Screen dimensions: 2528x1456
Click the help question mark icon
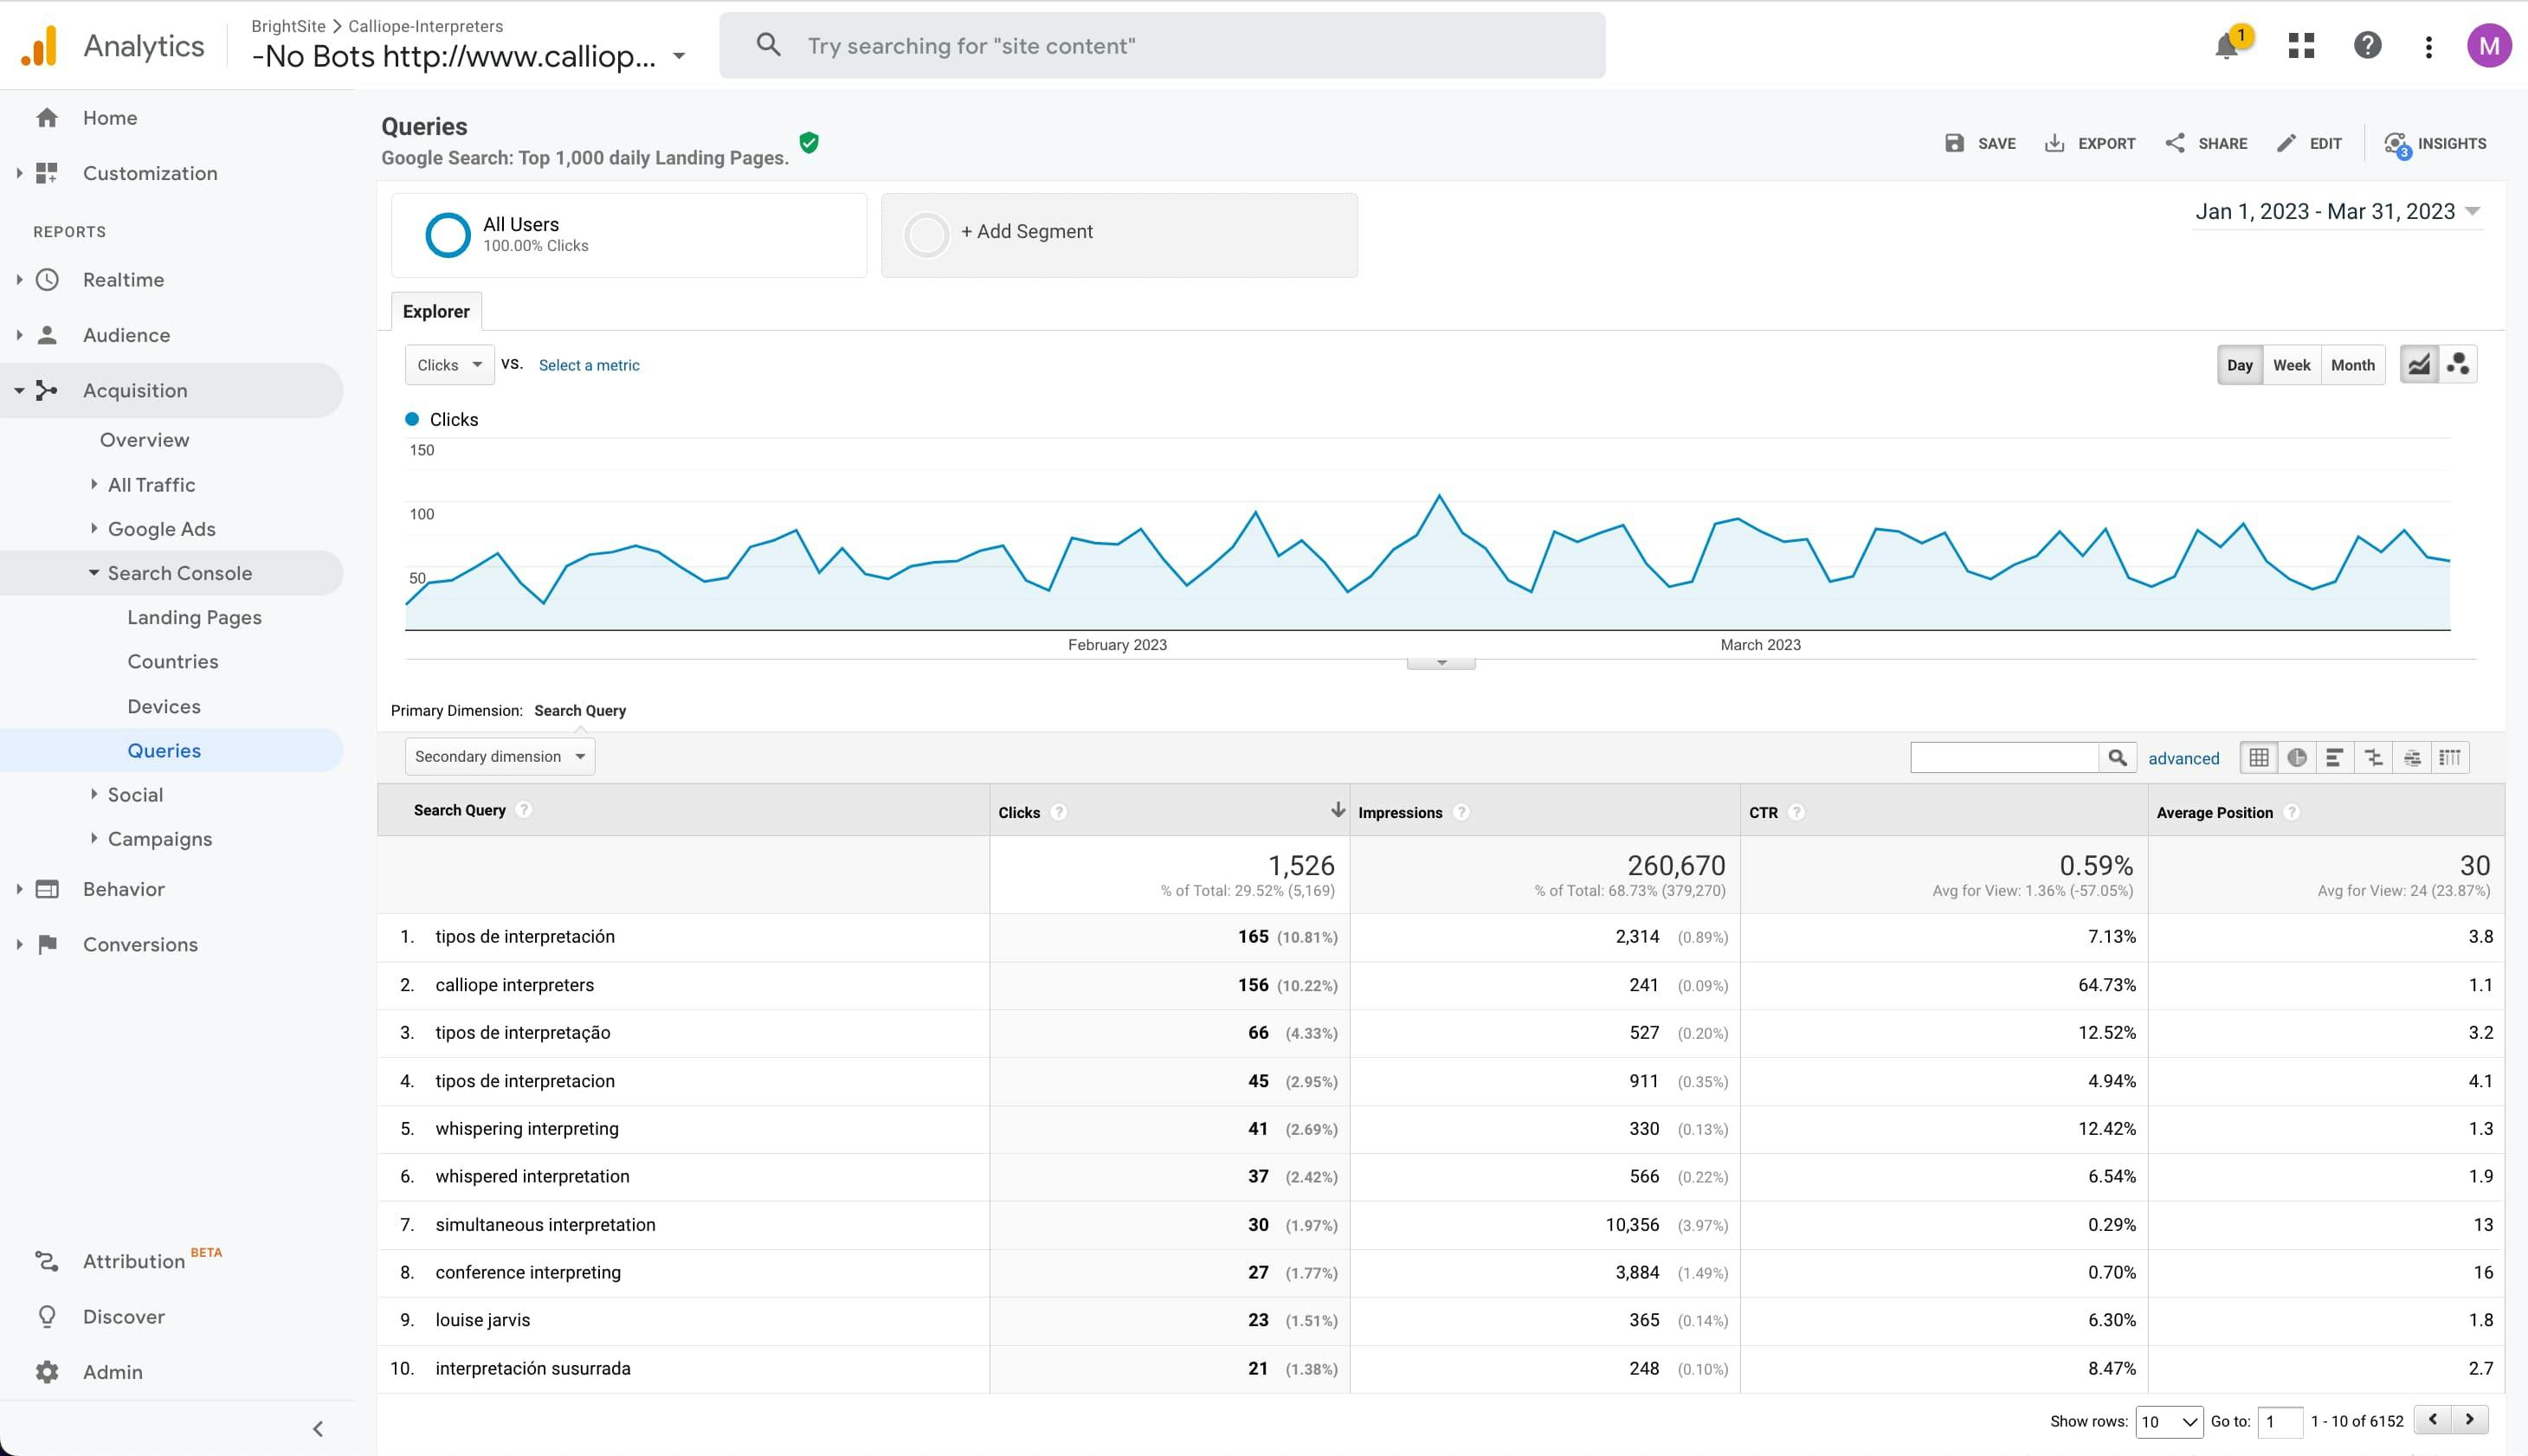coord(2367,46)
